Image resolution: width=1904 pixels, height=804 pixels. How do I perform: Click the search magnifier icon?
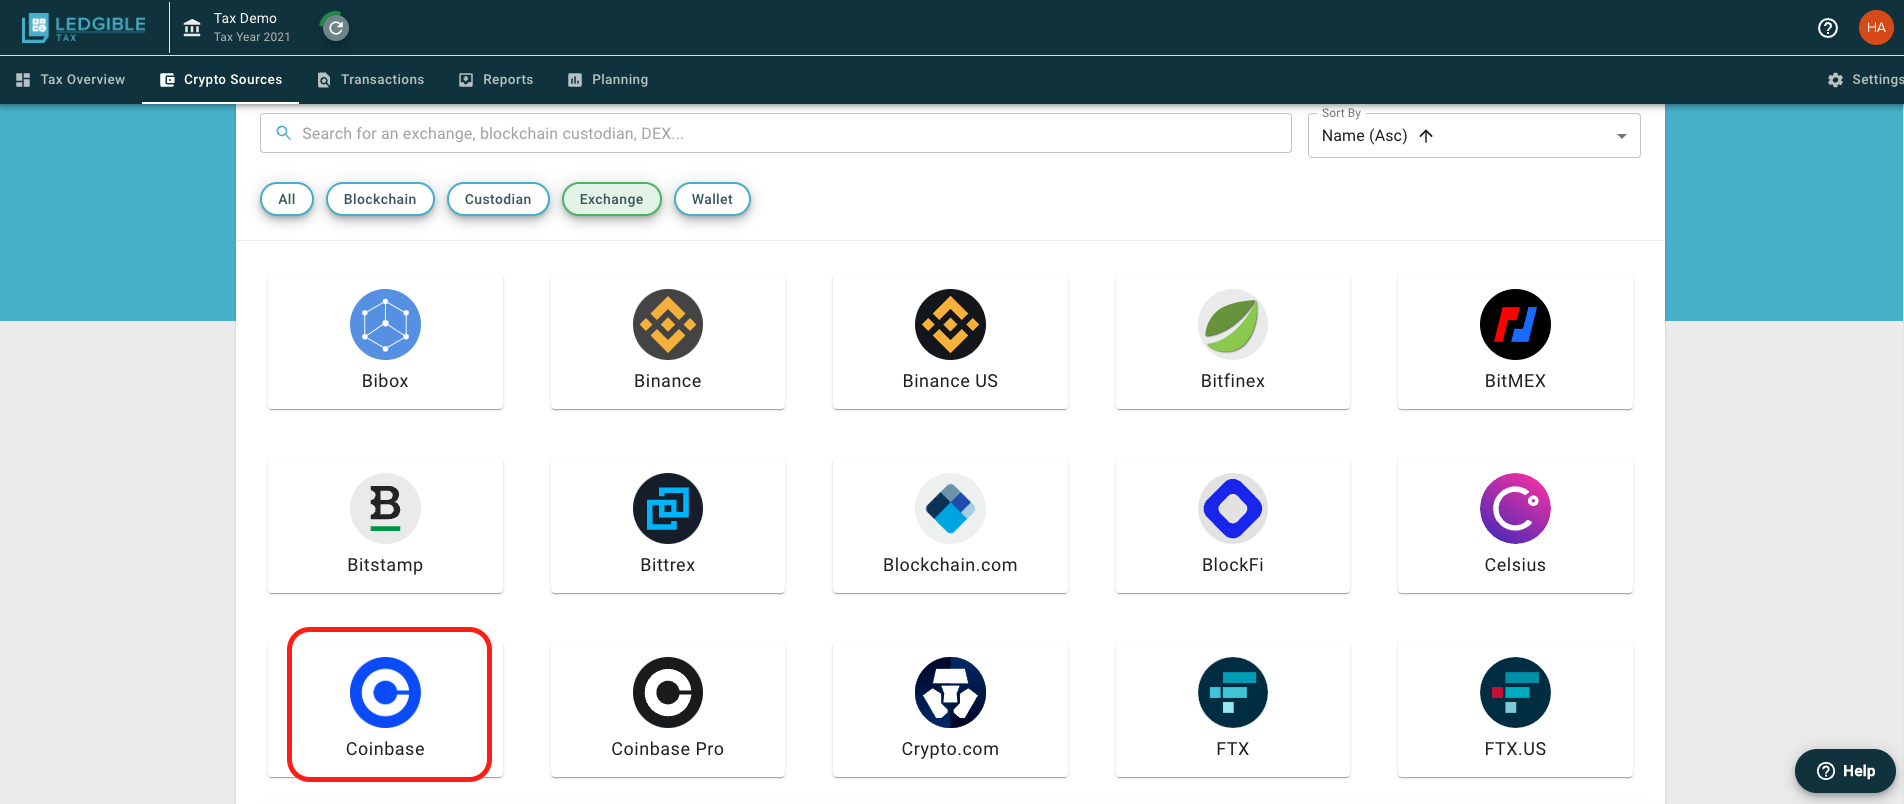tap(284, 133)
